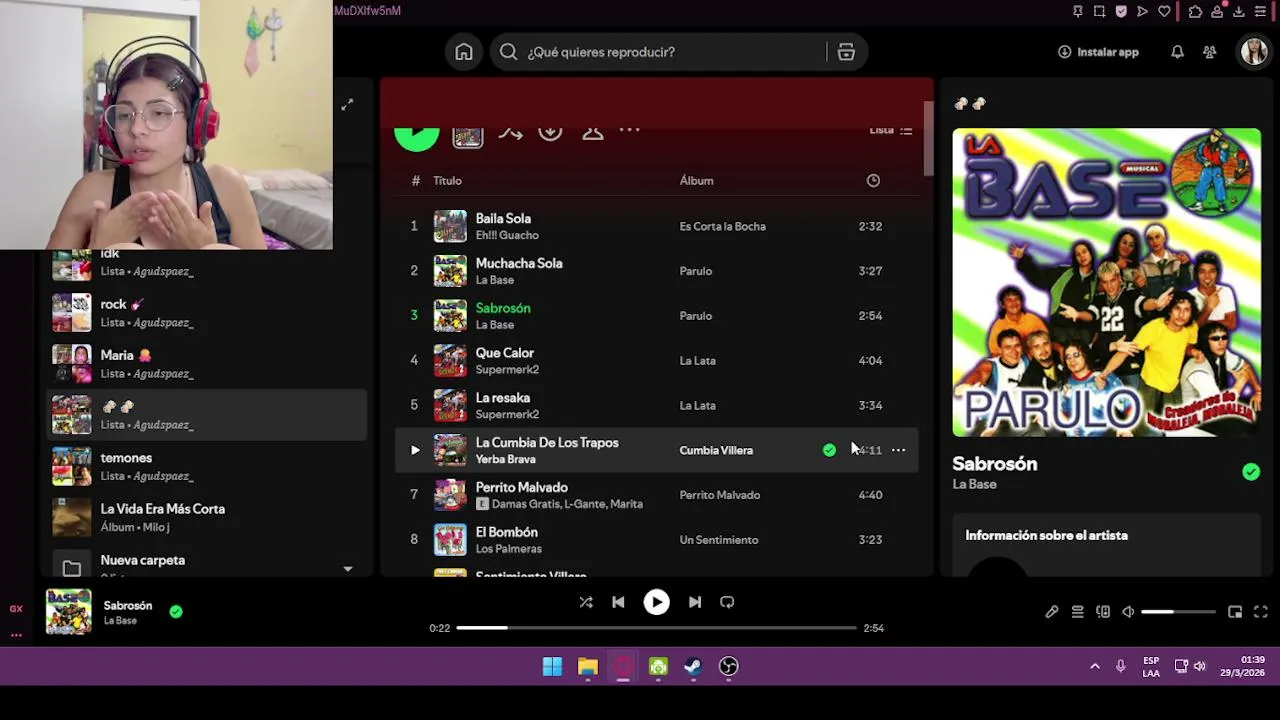The height and width of the screenshot is (720, 1280).
Task: Open connect to a device icon
Action: pyautogui.click(x=1103, y=612)
